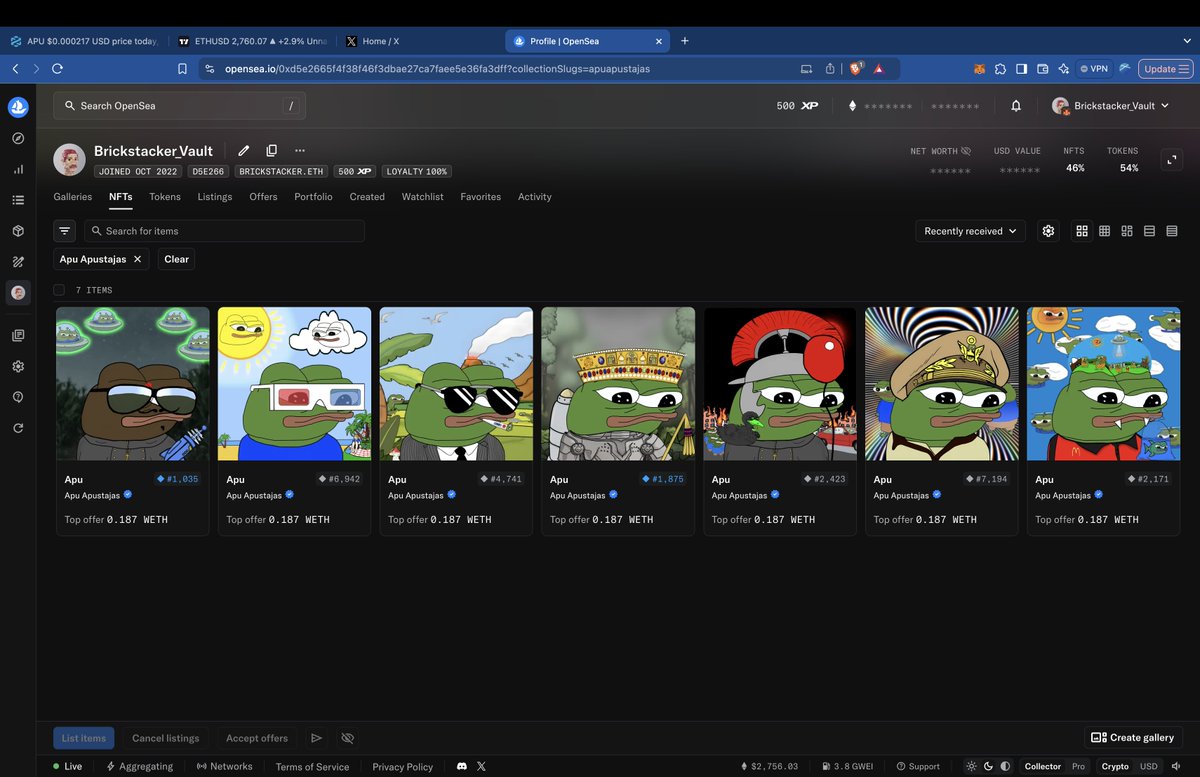This screenshot has height=777, width=1200.
Task: Open the Watchlist tab
Action: coord(423,197)
